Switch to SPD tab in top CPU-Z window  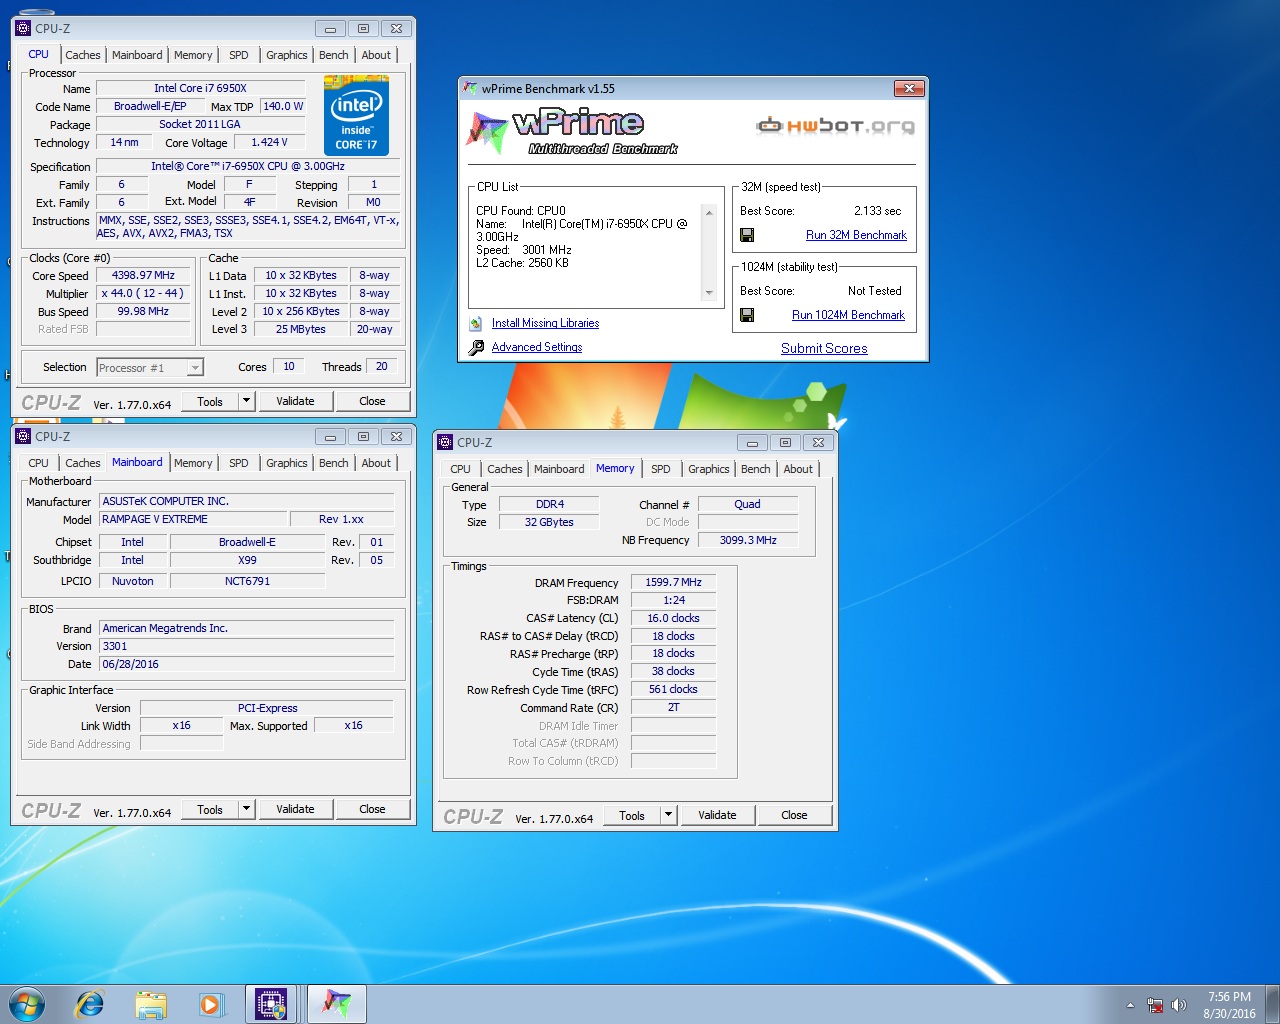238,55
